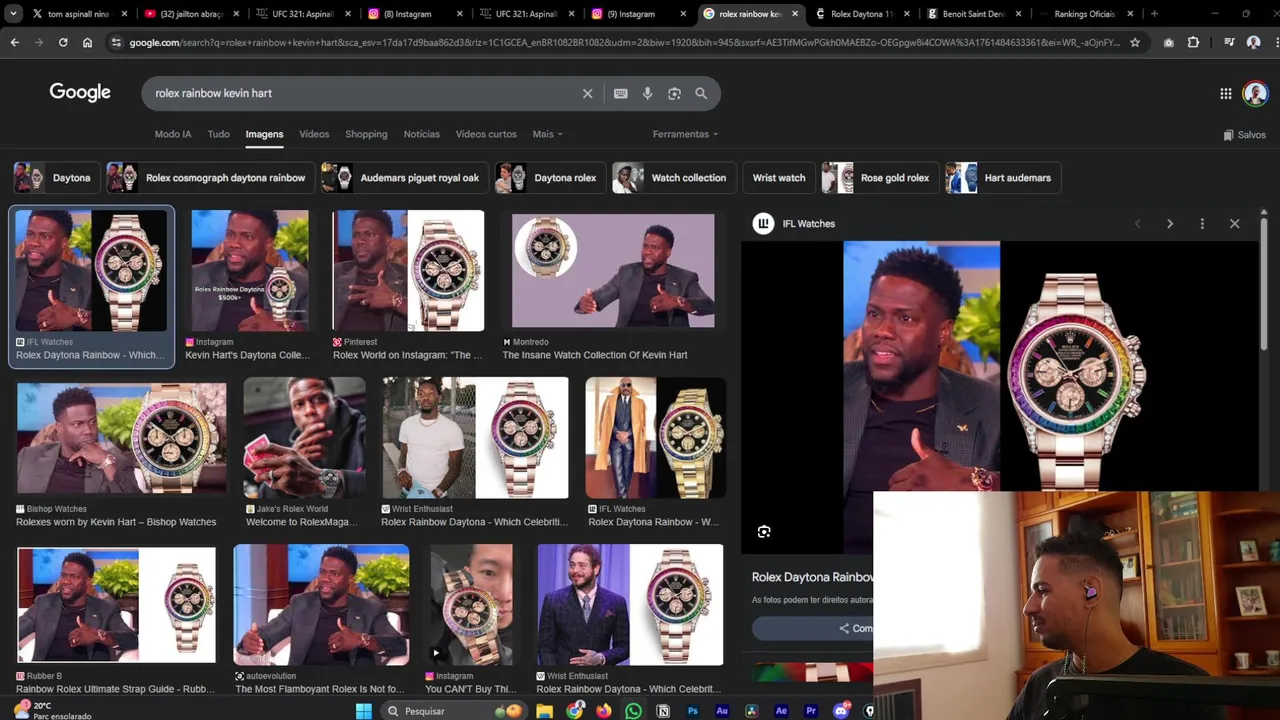Image resolution: width=1280 pixels, height=720 pixels.
Task: Expand the Mais dropdown
Action: tap(547, 134)
